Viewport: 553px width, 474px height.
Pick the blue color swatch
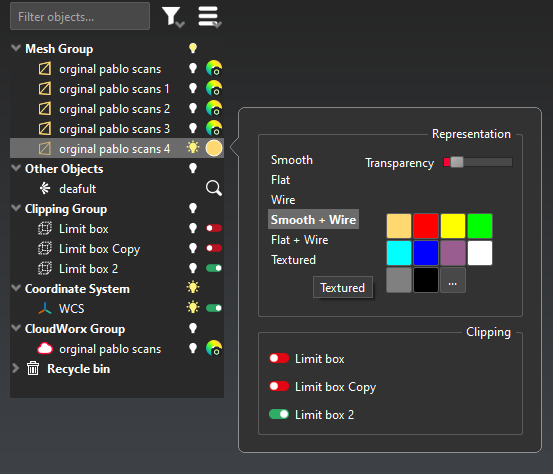426,253
